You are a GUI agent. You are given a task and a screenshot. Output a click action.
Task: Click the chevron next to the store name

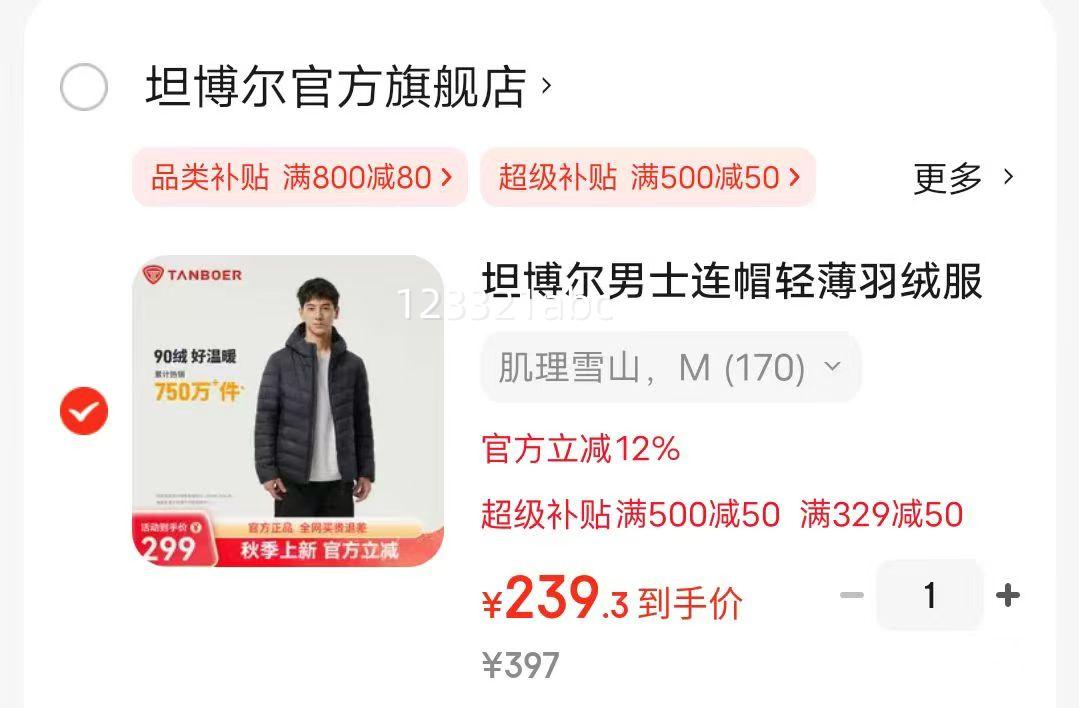(546, 86)
